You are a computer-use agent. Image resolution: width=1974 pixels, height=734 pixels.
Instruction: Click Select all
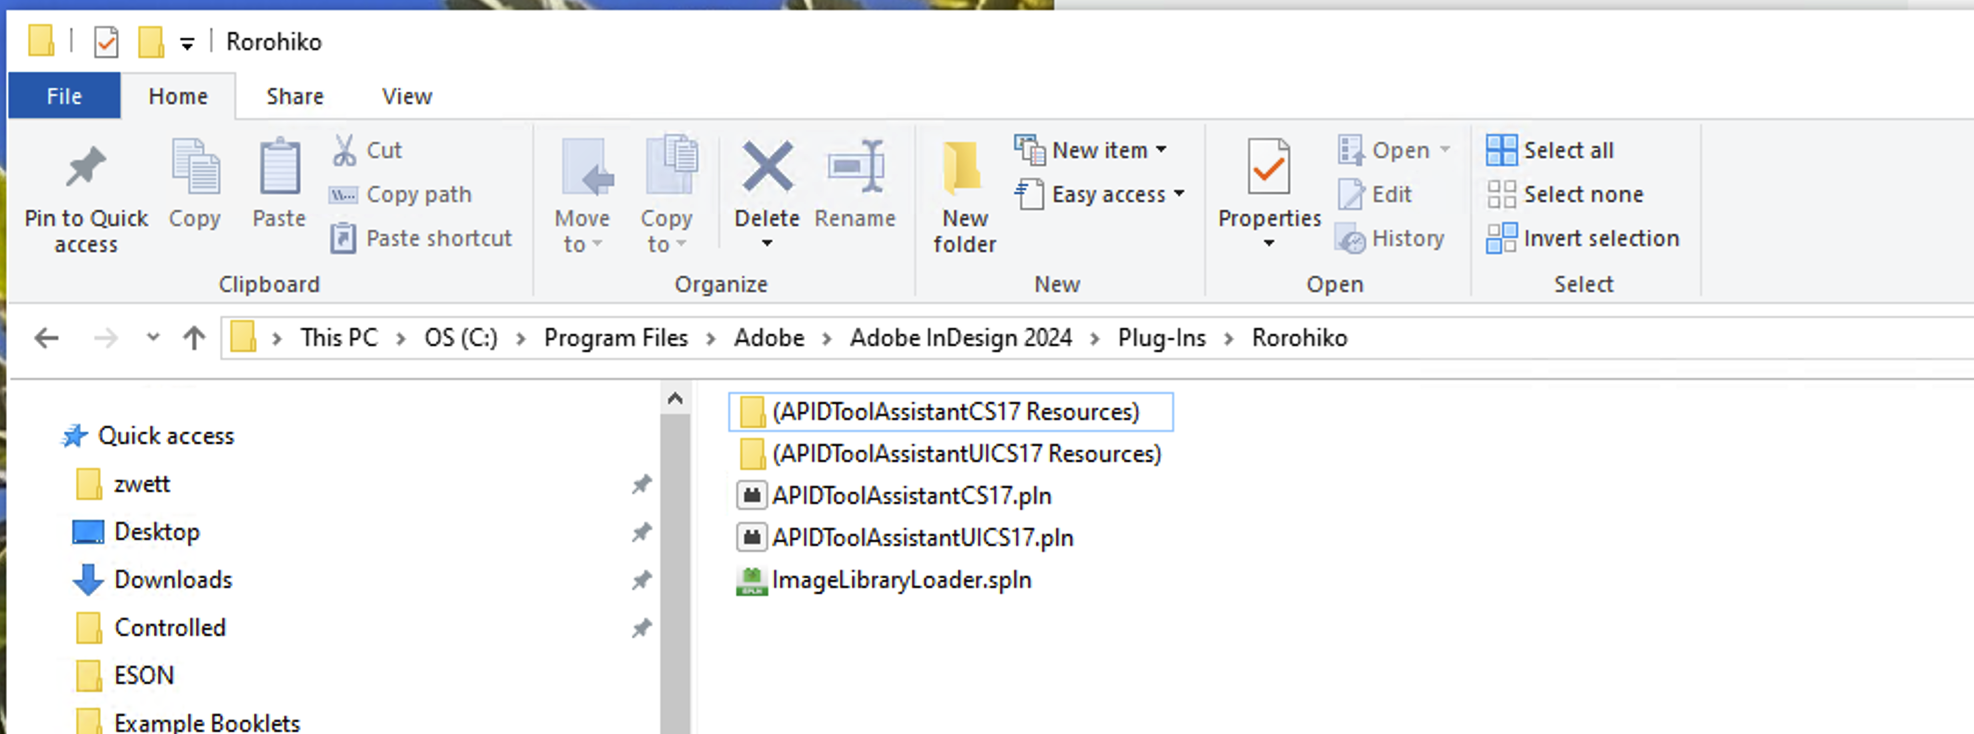tap(1550, 150)
